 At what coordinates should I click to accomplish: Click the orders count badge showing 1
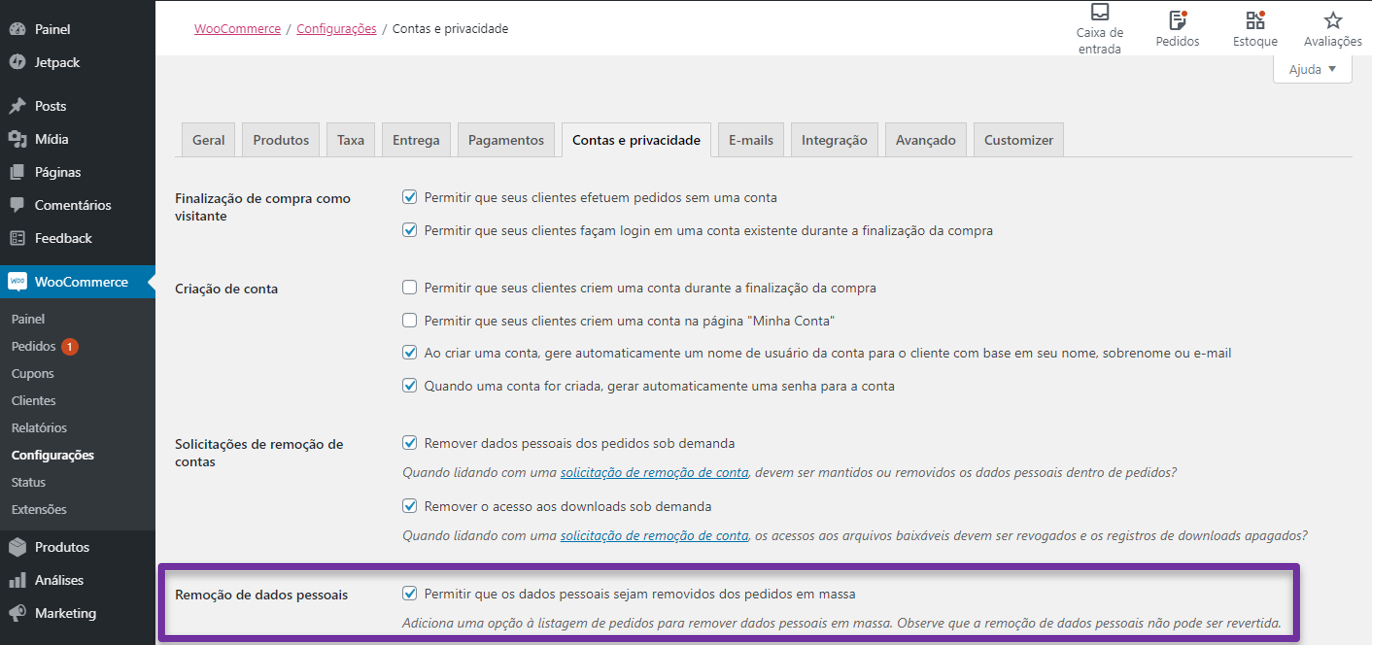[70, 347]
